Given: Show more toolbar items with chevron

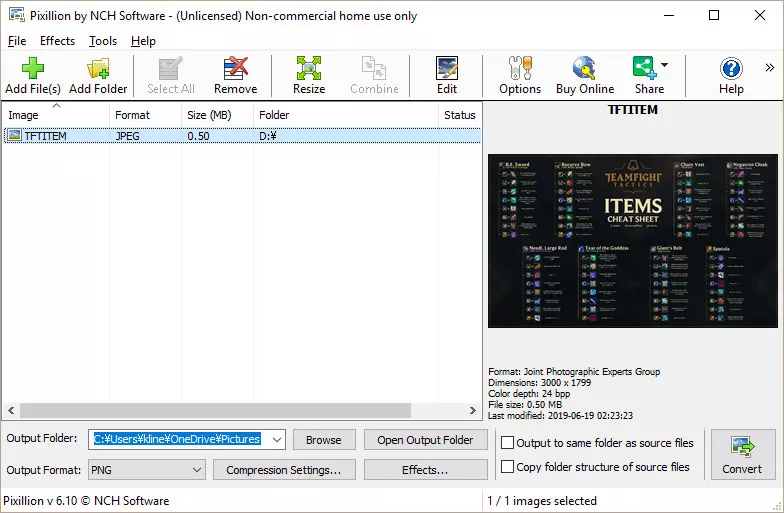Looking at the screenshot, I should point(770,68).
